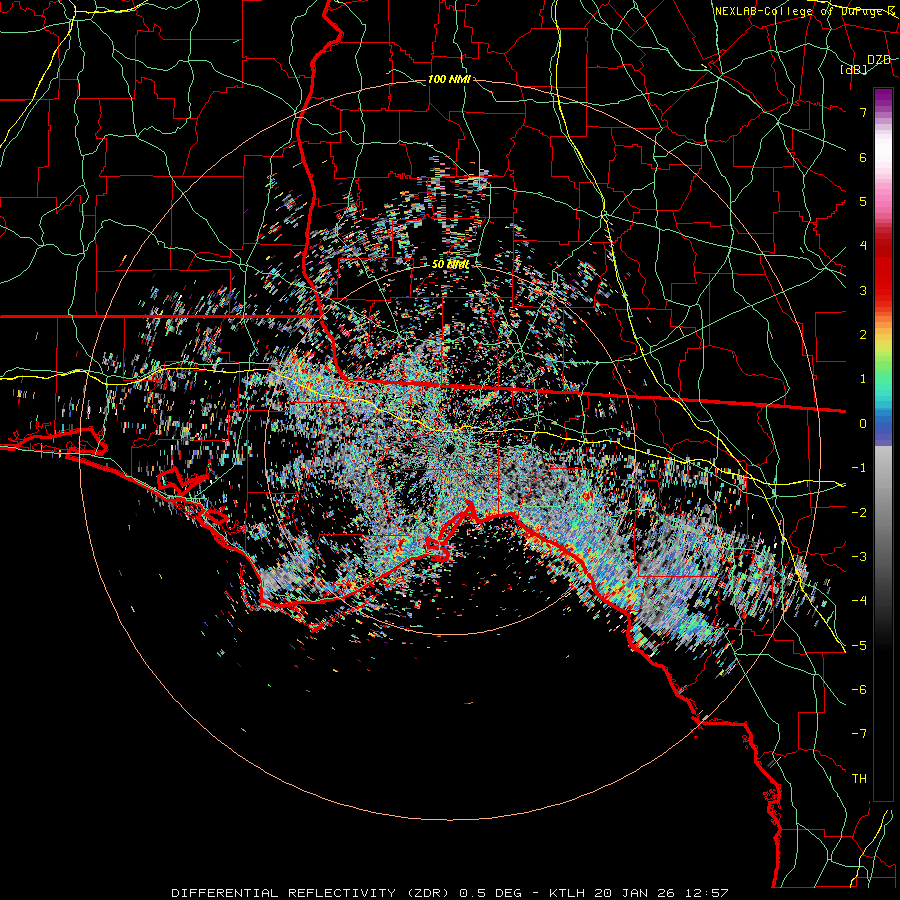Viewport: 900px width, 900px height.
Task: Click the "1" tick on the color scale
Action: 863,379
